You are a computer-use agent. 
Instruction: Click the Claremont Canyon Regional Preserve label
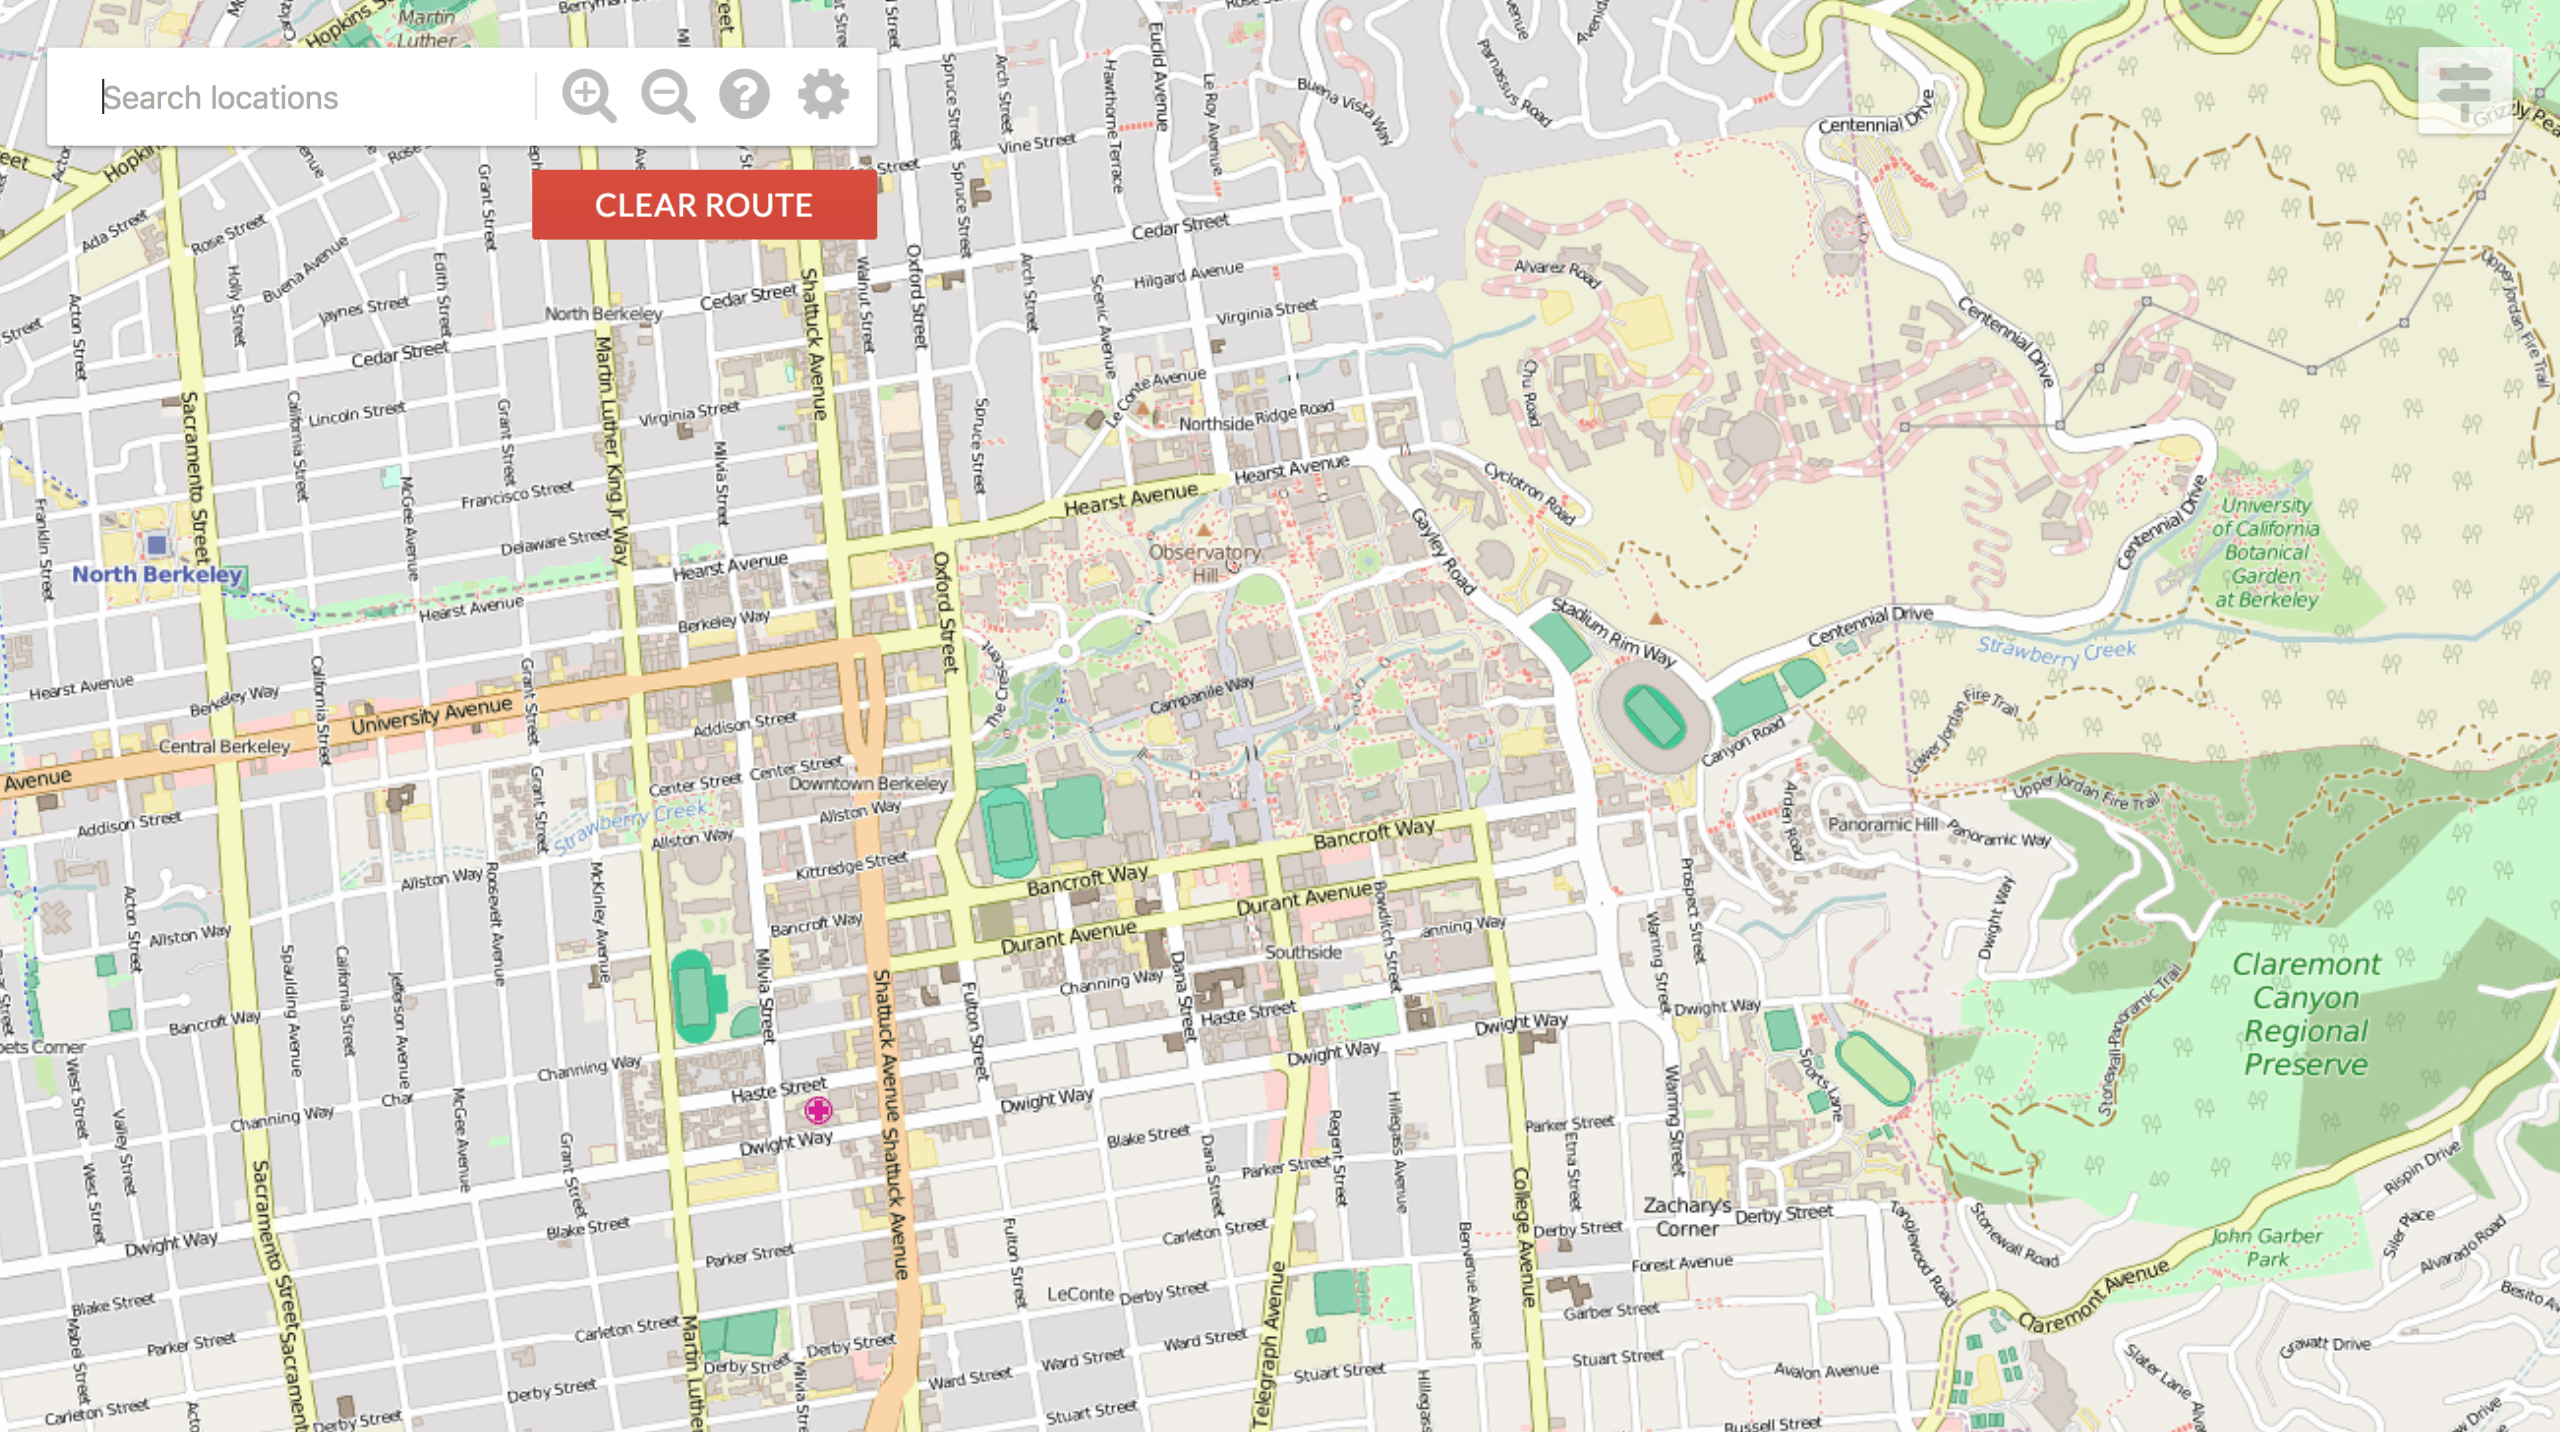coord(2306,1014)
